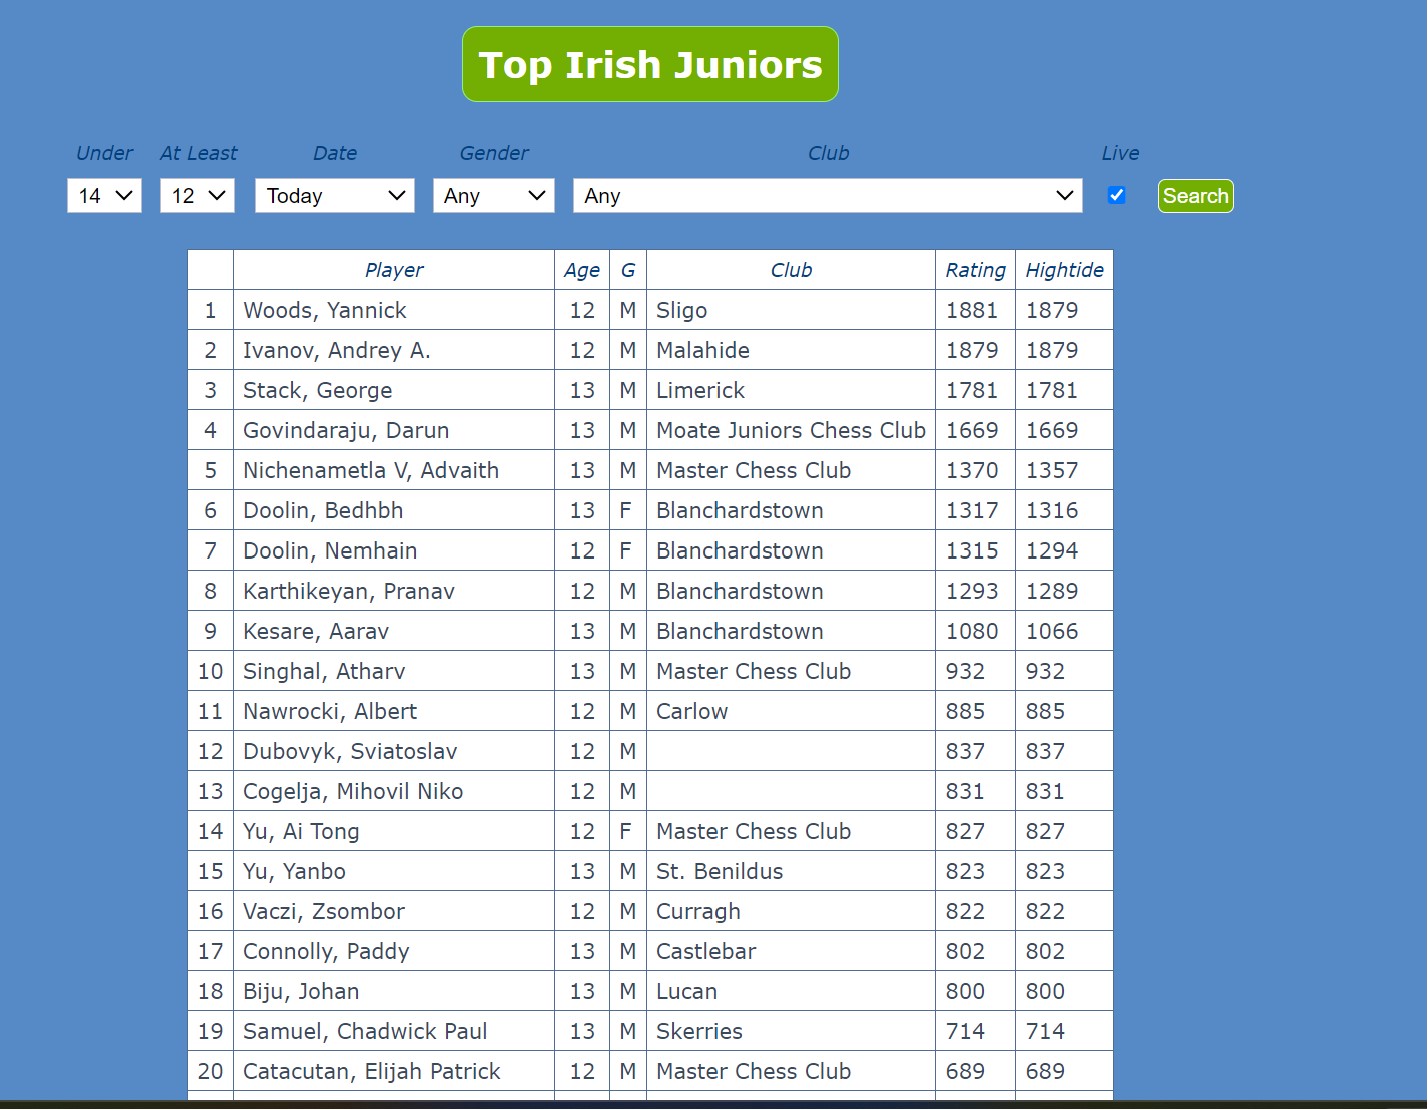1428x1110 pixels.
Task: Select player Woods, Yannick in row 1
Action: click(324, 310)
